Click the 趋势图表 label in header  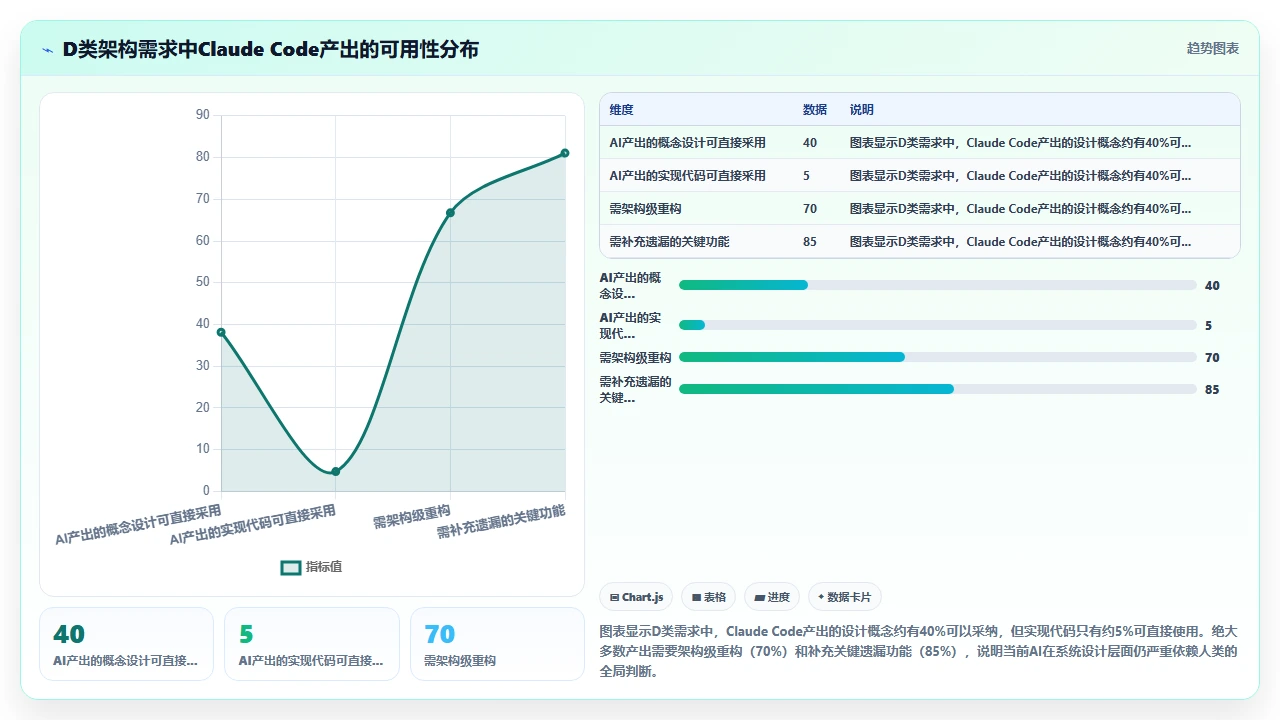[x=1213, y=48]
